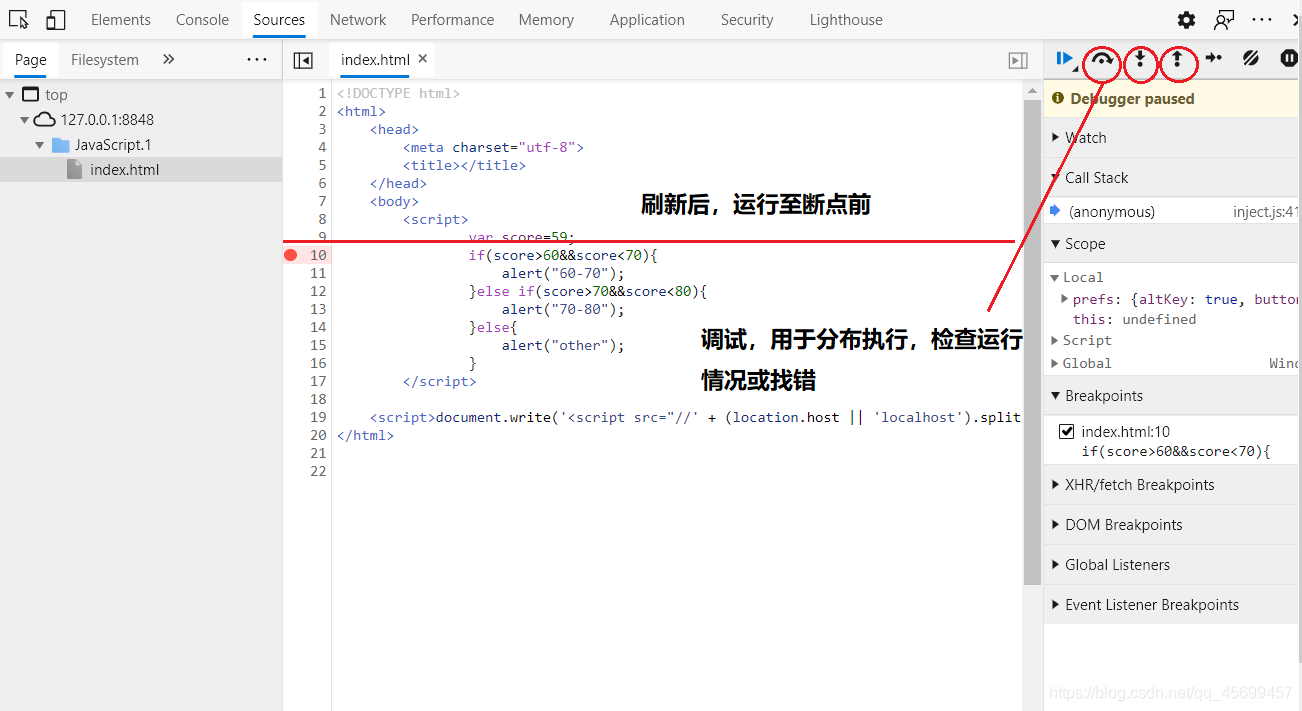Collapse the JavaScript.1 folder

click(x=40, y=145)
